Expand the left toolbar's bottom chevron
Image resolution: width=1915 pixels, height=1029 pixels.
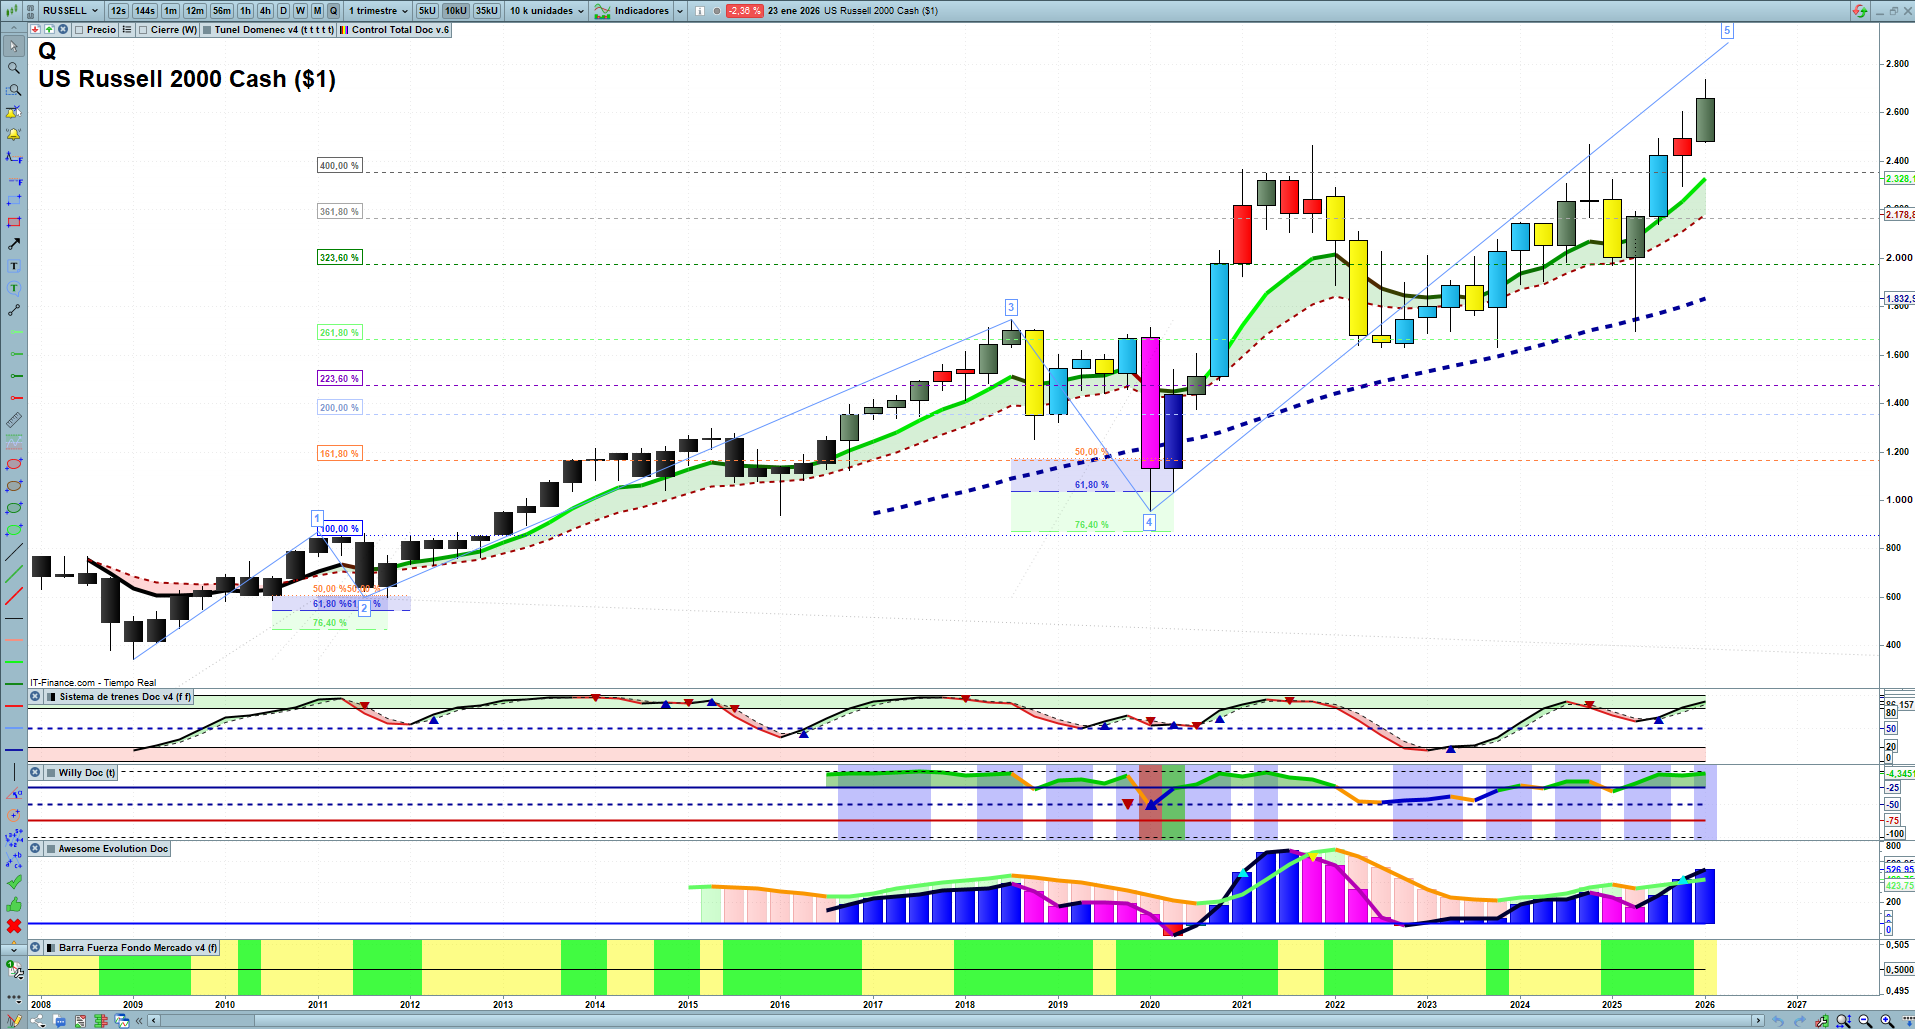14,948
